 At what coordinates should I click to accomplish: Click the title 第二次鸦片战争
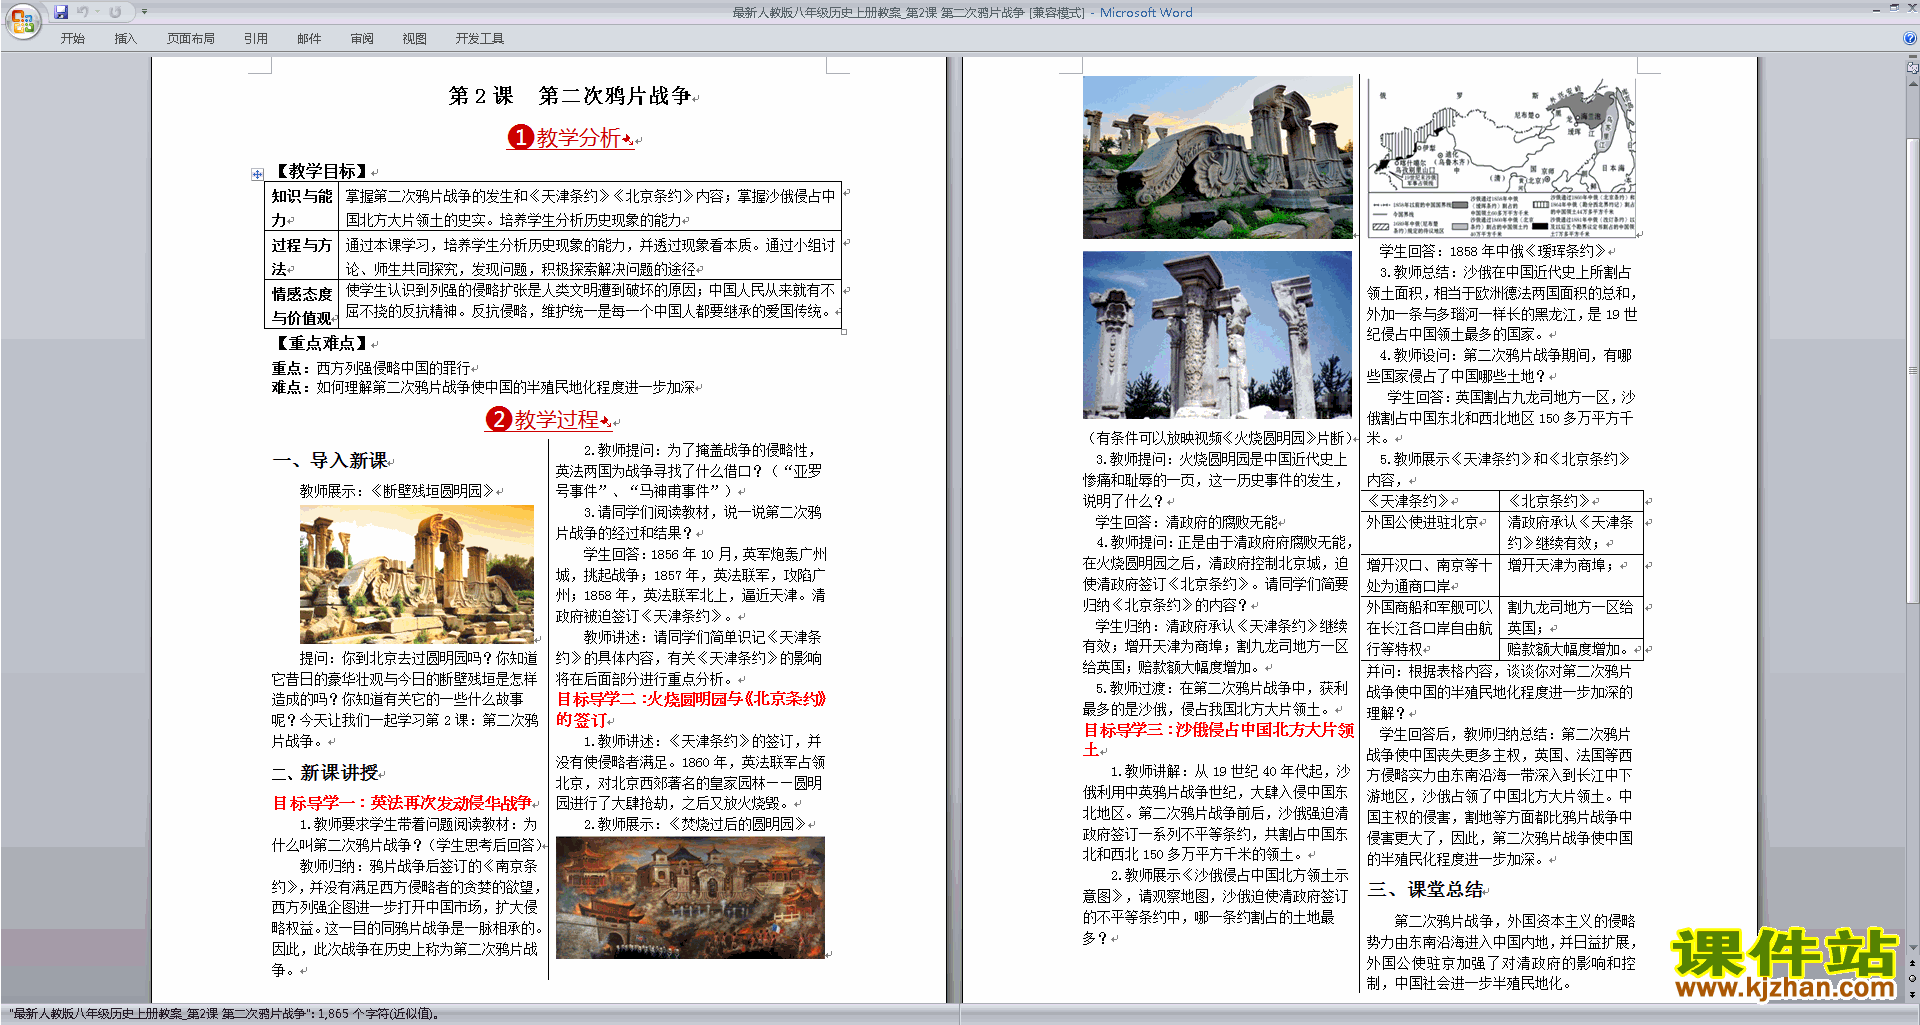(x=615, y=96)
